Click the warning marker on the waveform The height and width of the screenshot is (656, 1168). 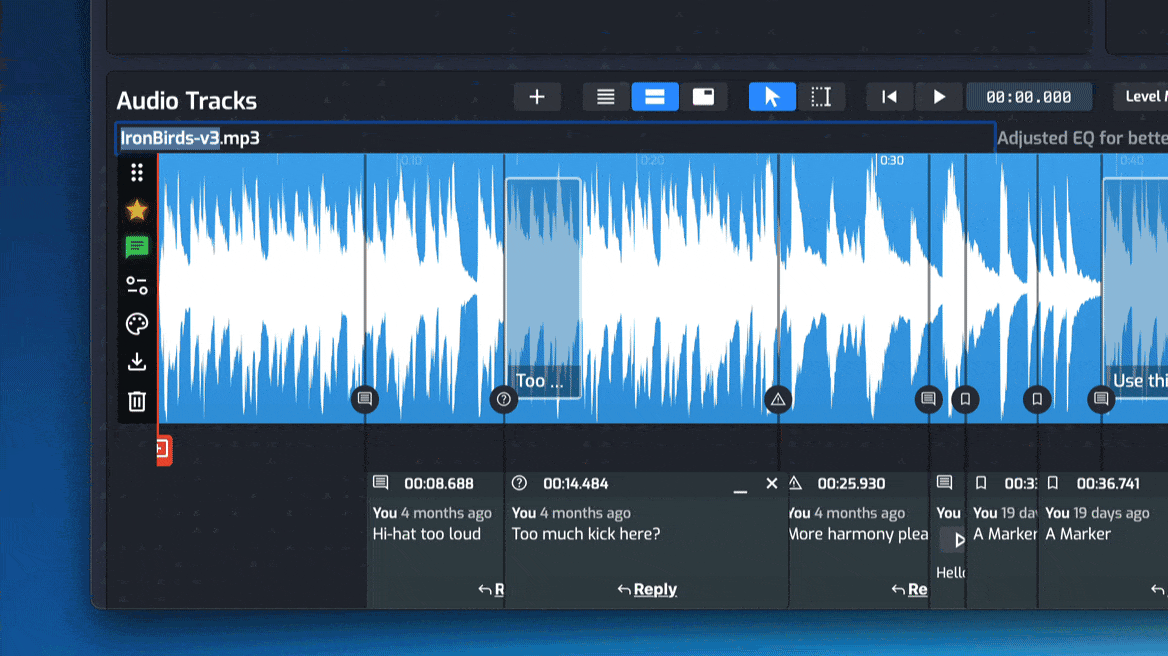click(x=778, y=400)
